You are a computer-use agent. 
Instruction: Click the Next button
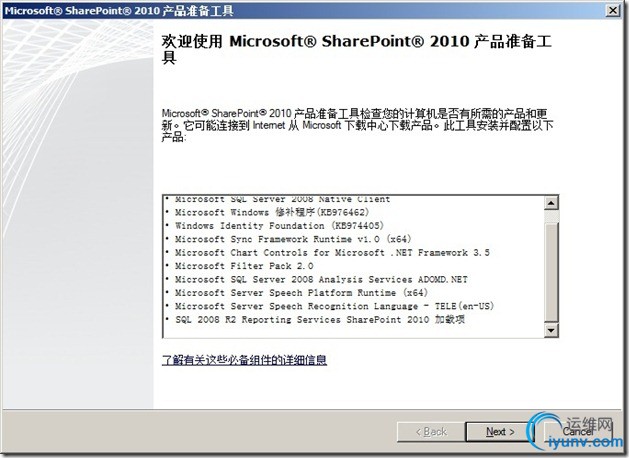click(500, 432)
